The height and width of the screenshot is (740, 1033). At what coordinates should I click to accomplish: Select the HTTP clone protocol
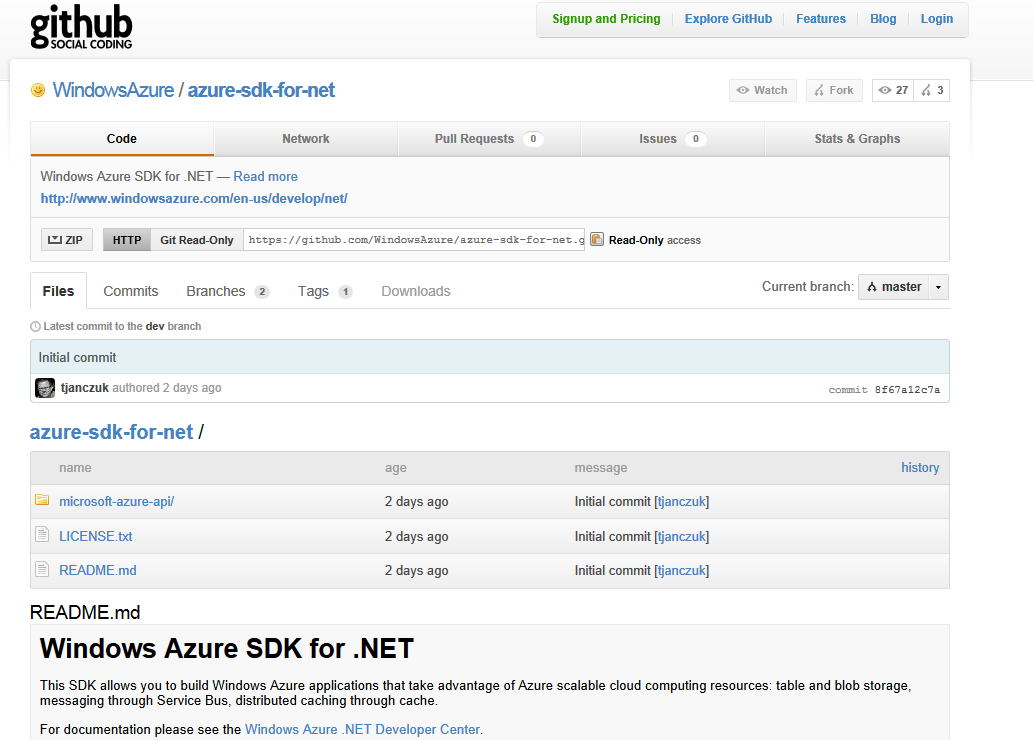pyautogui.click(x=127, y=240)
